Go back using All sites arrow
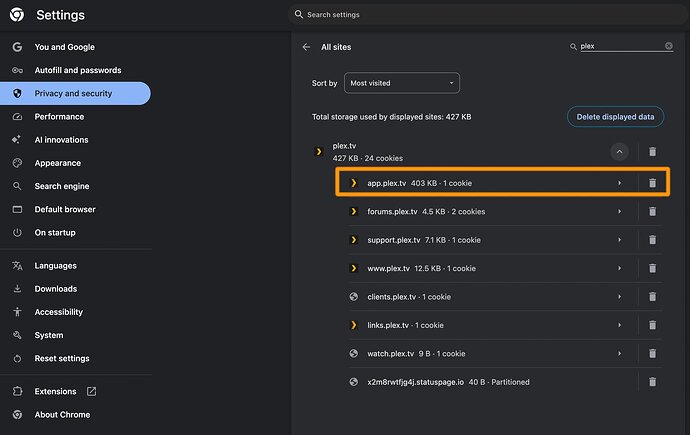This screenshot has height=435, width=690. coord(307,47)
